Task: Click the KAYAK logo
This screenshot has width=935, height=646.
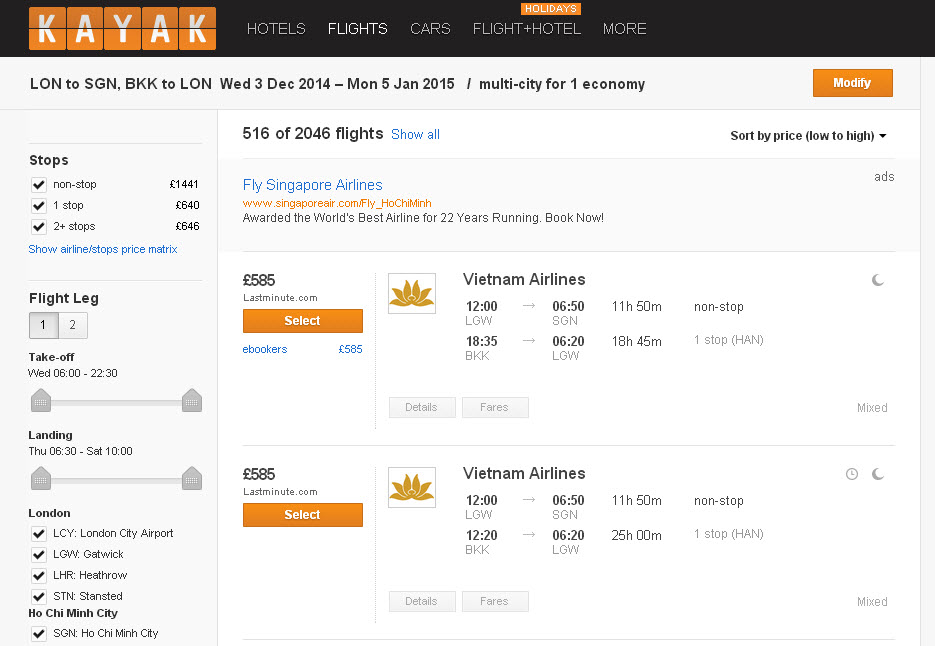Action: click(x=122, y=28)
